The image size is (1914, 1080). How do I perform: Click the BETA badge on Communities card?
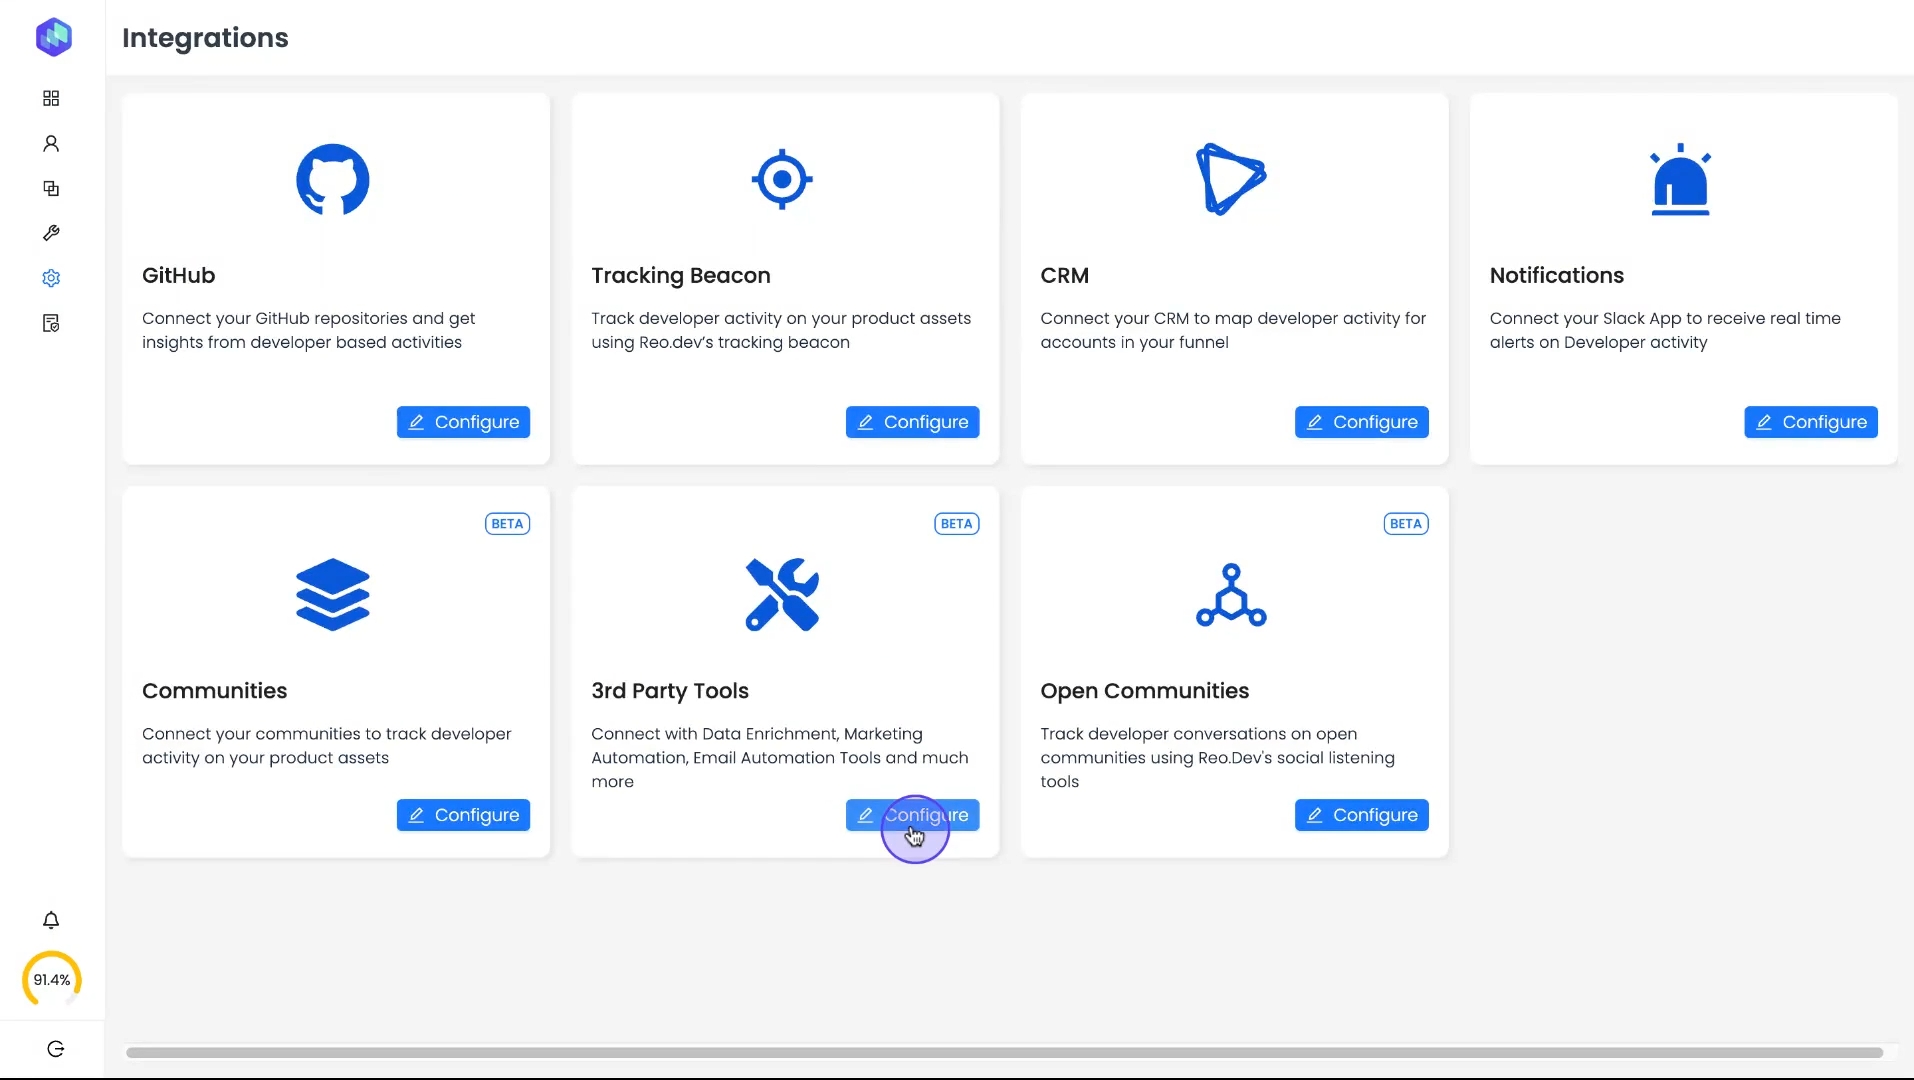click(507, 524)
